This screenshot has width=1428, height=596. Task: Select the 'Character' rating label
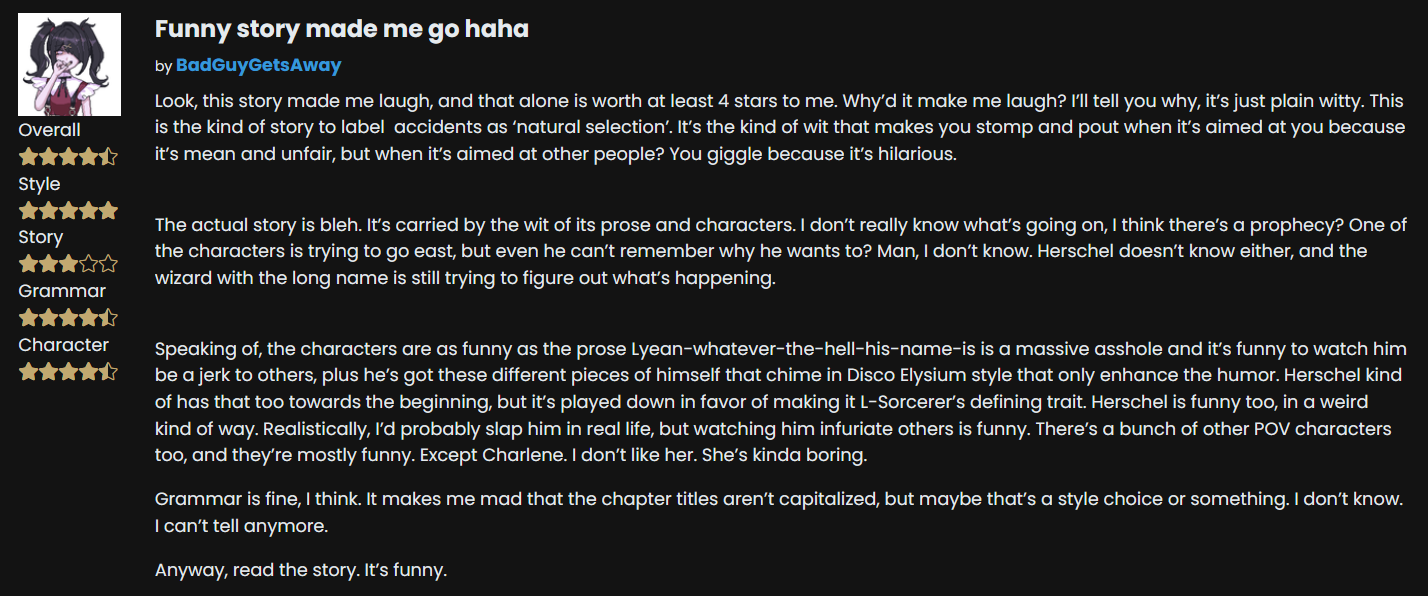pyautogui.click(x=63, y=345)
